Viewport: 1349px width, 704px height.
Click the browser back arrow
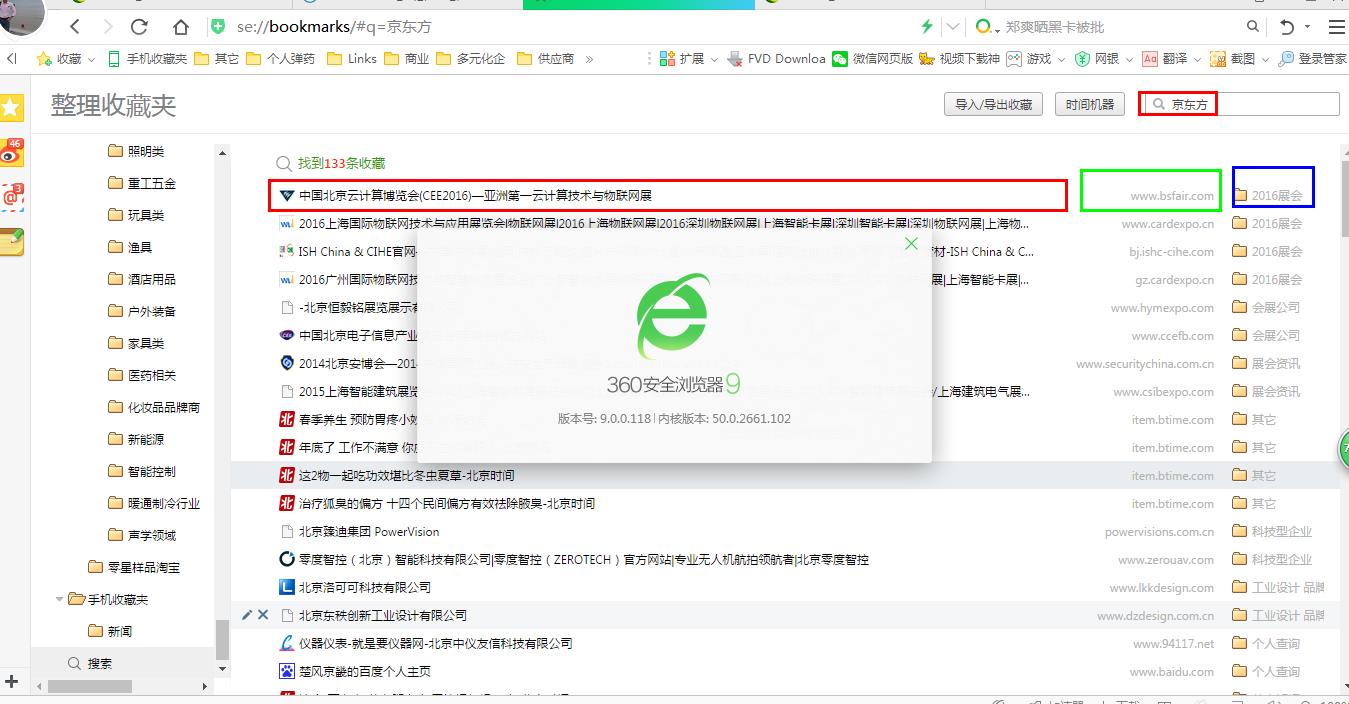pyautogui.click(x=75, y=26)
